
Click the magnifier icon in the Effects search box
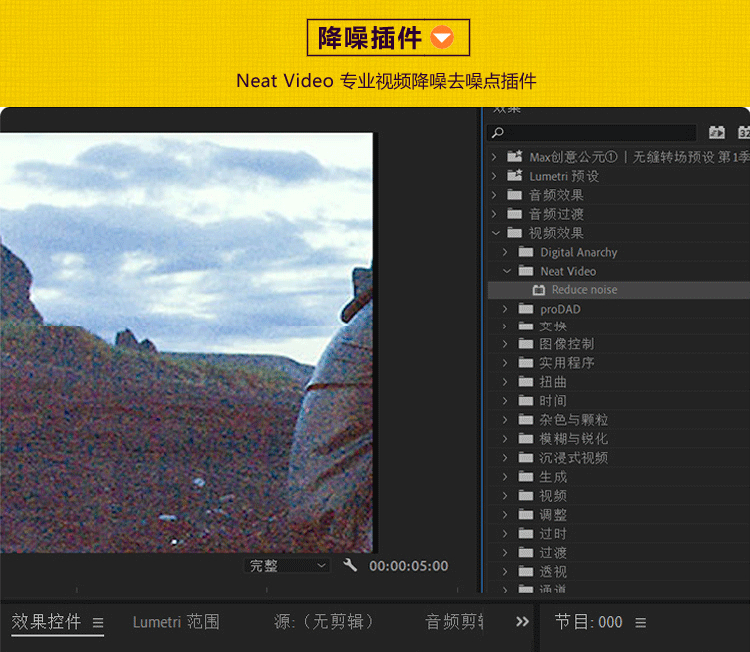pos(497,133)
